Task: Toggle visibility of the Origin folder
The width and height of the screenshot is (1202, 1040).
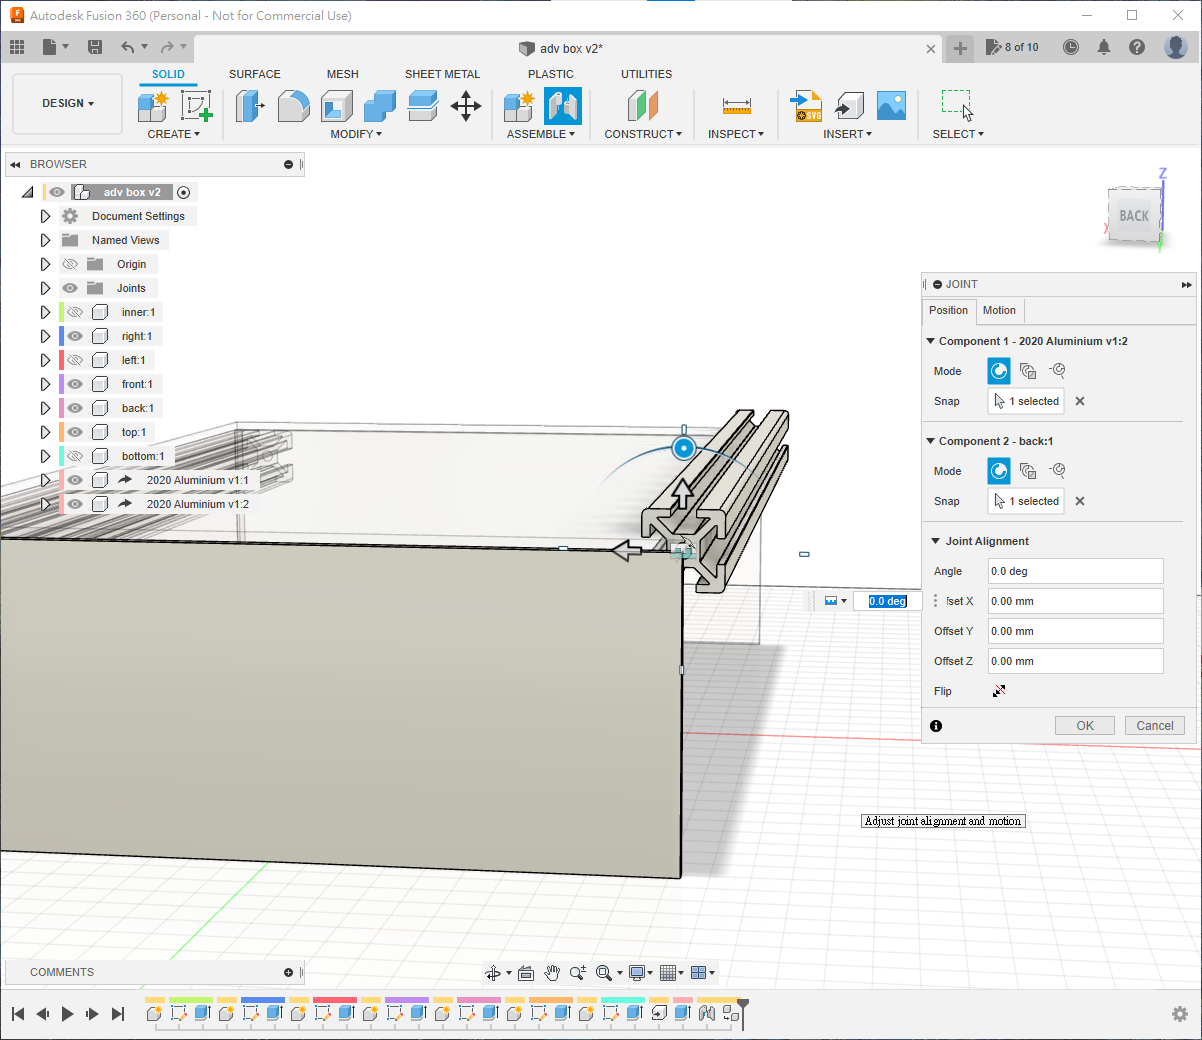Action: click(70, 264)
